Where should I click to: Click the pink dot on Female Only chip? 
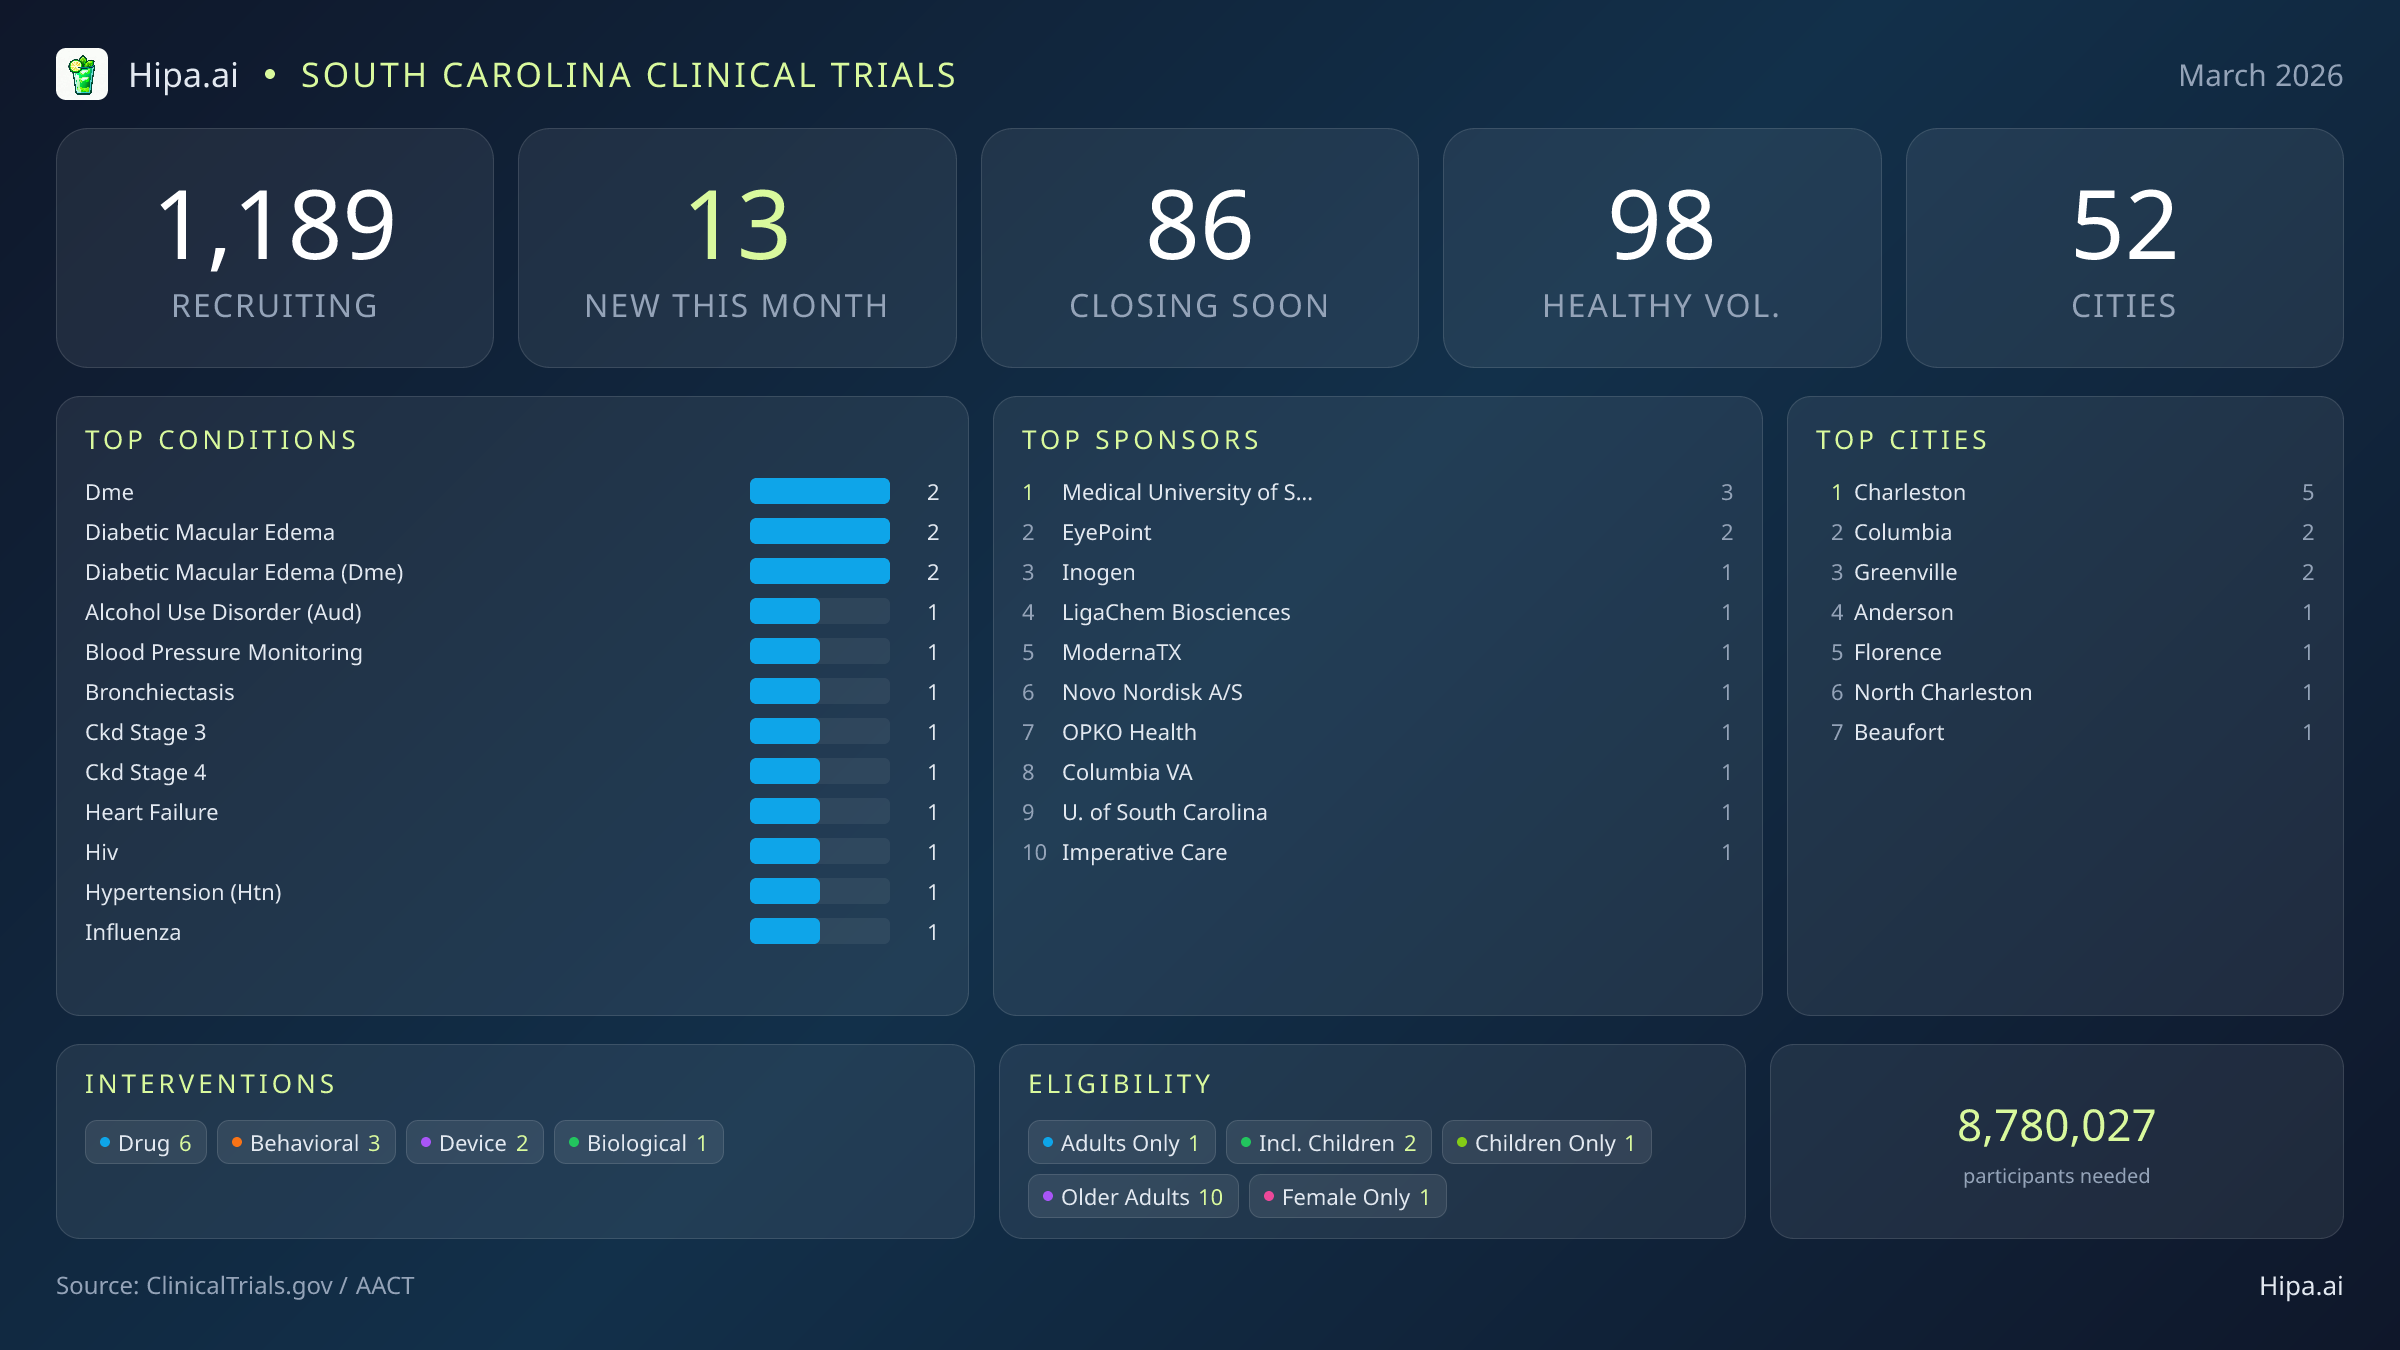click(x=1269, y=1196)
